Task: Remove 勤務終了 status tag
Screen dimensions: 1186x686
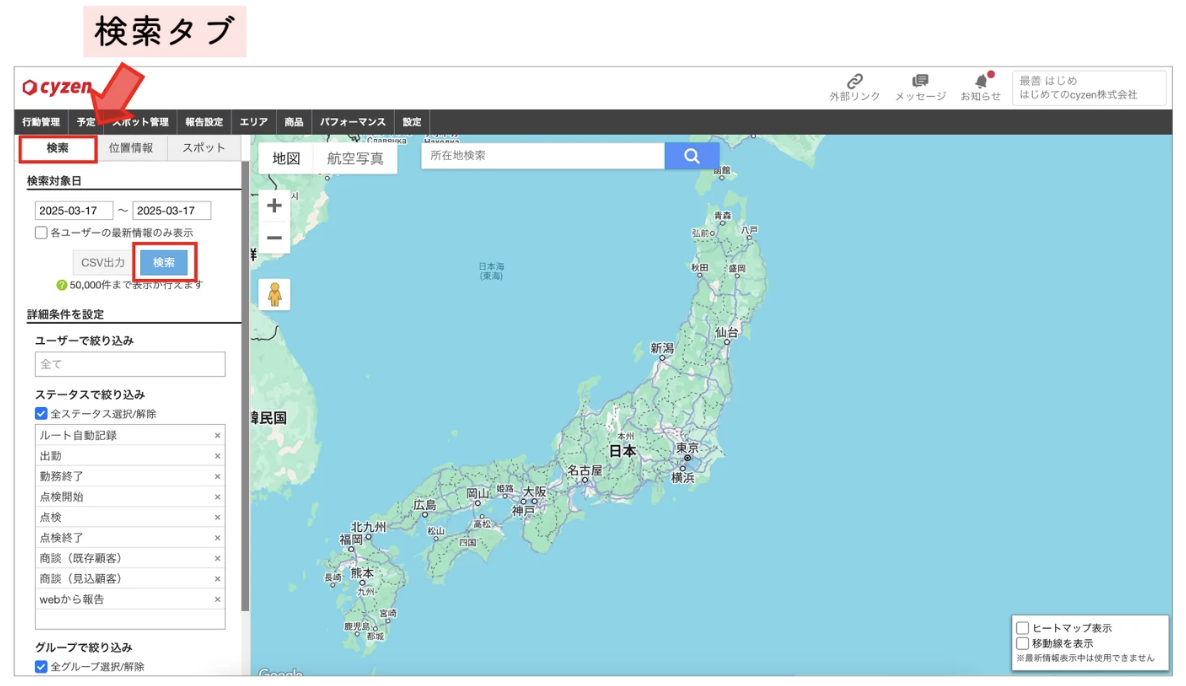Action: 218,476
